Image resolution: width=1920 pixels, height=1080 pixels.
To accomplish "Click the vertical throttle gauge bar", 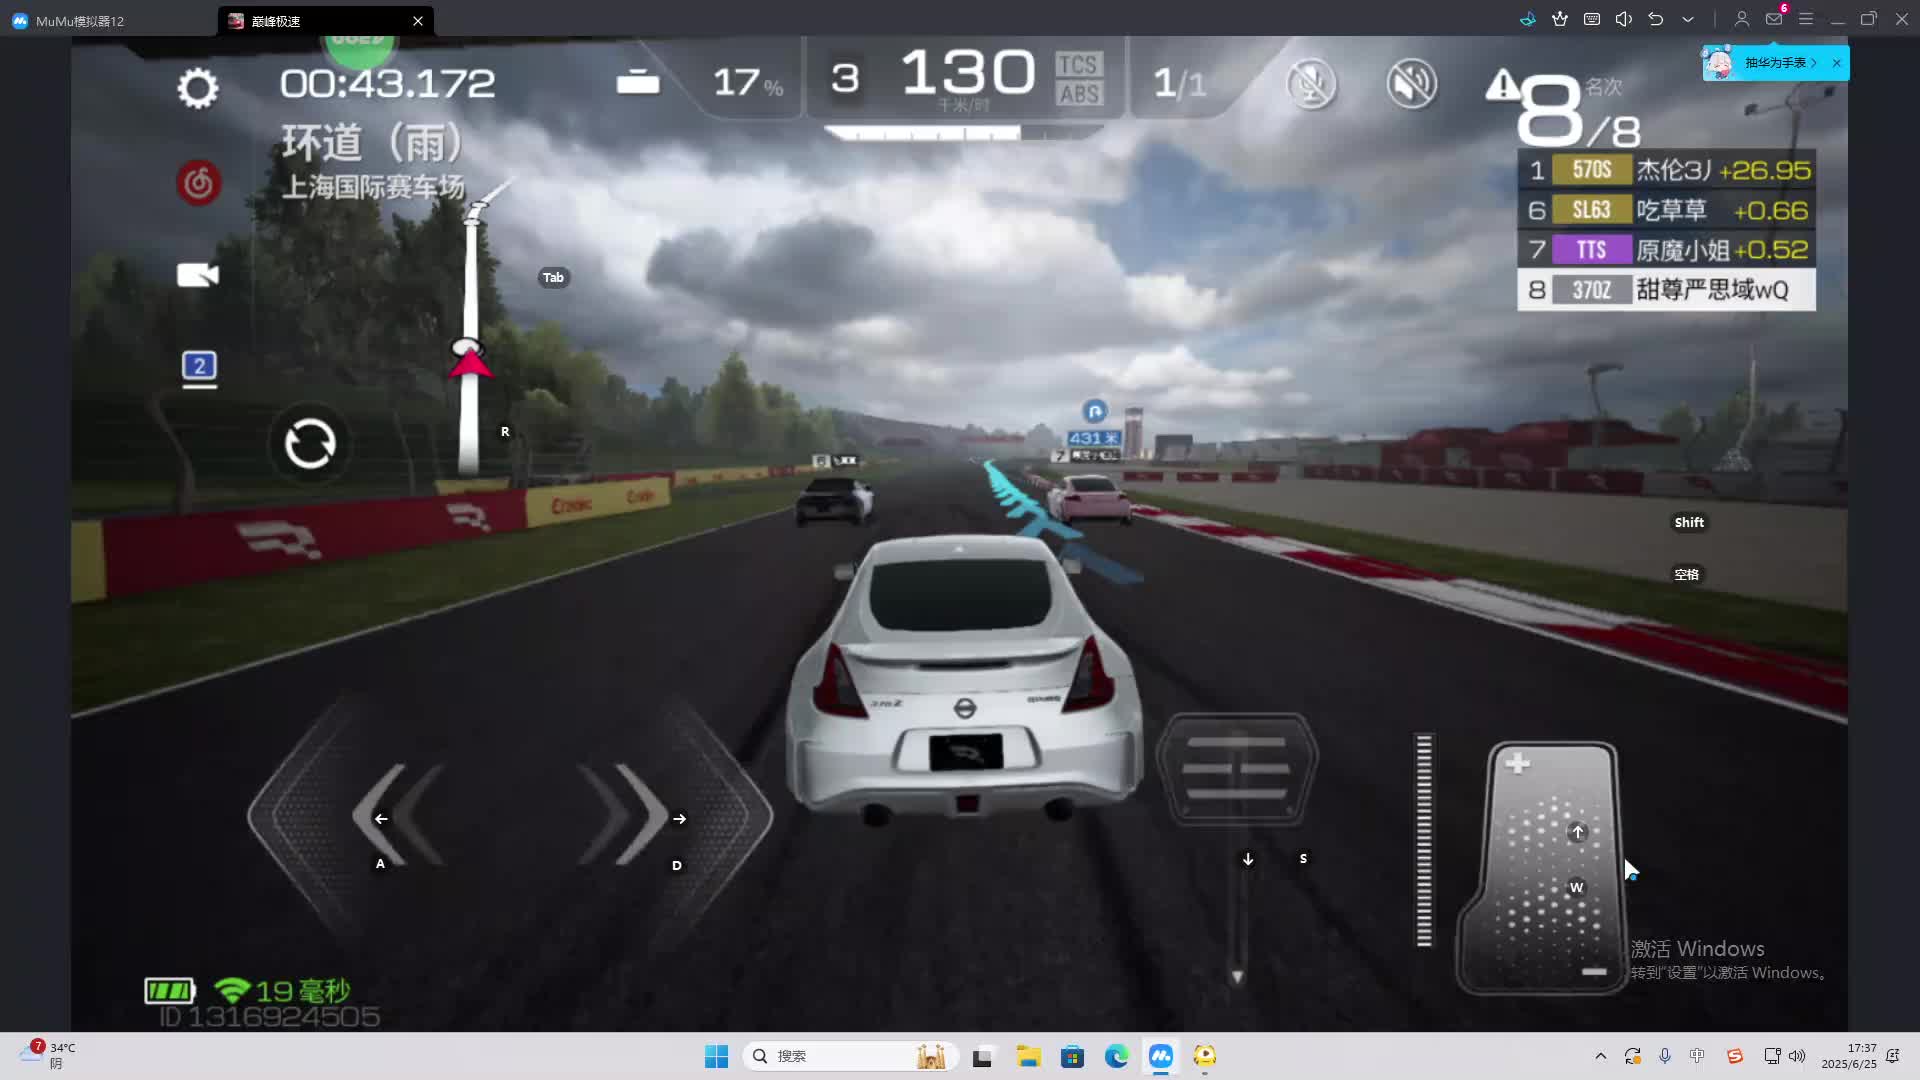I will coord(1424,840).
